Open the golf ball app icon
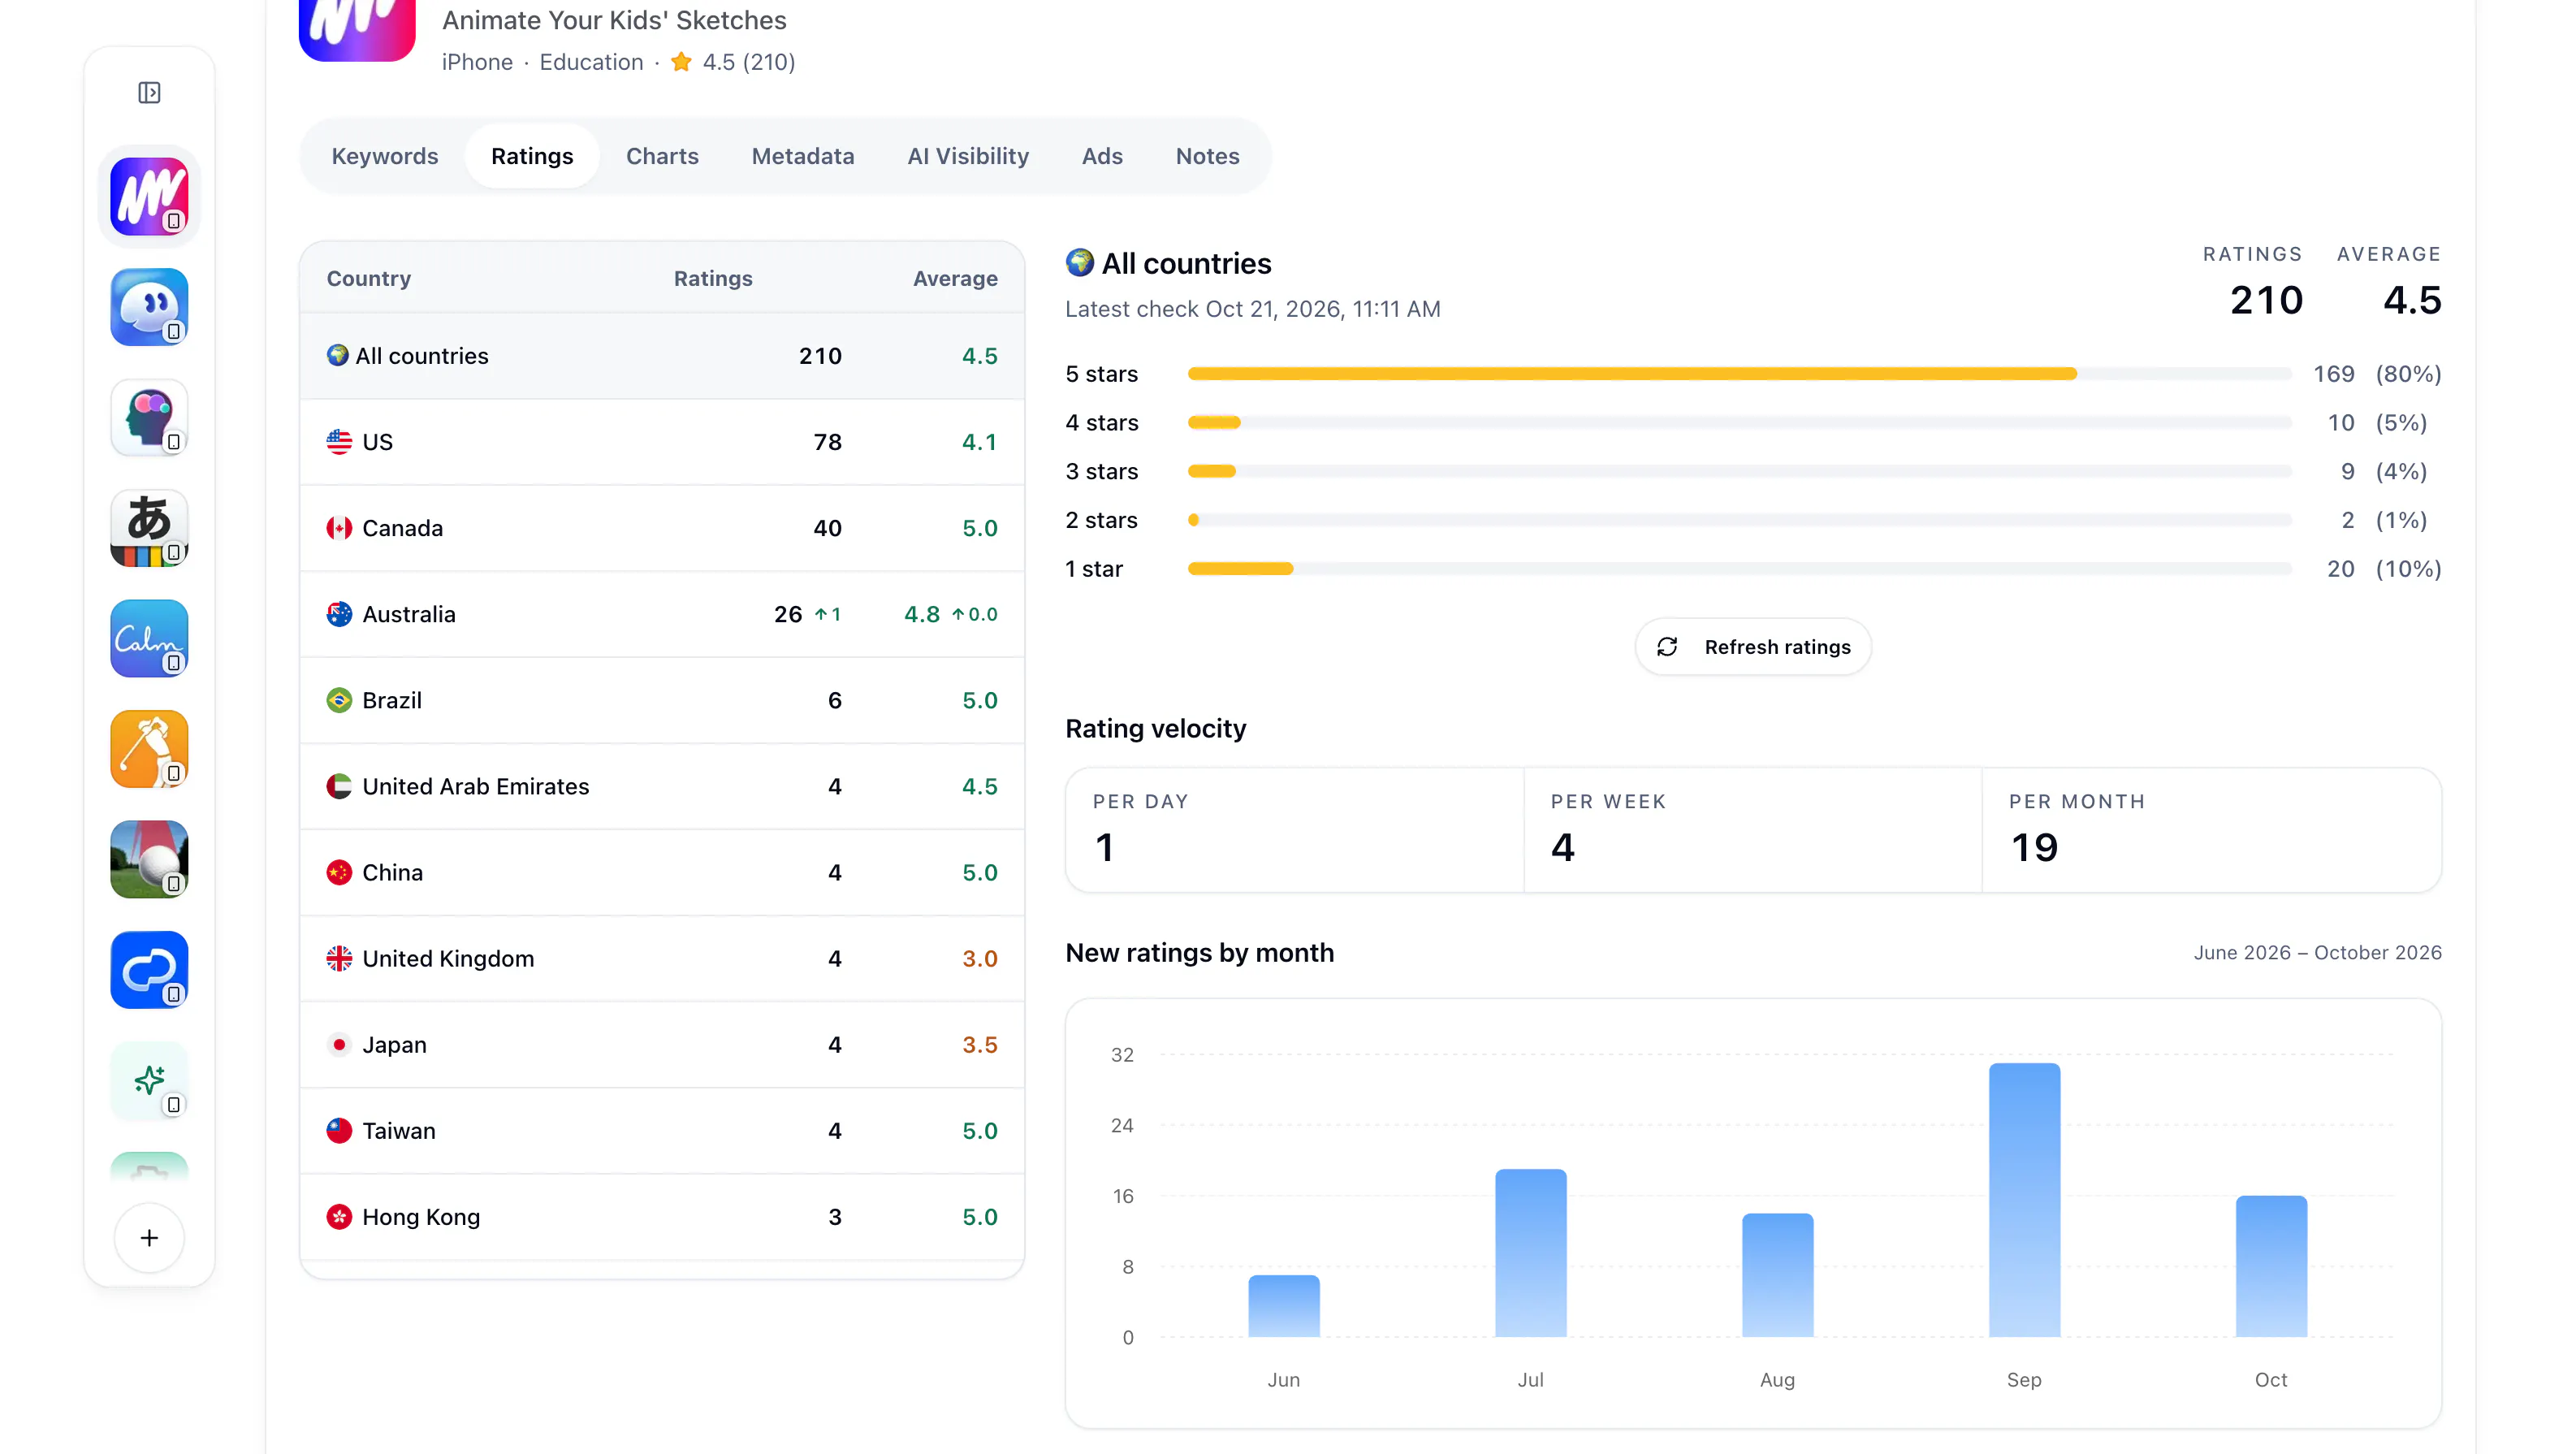Image resolution: width=2576 pixels, height=1454 pixels. click(x=149, y=859)
